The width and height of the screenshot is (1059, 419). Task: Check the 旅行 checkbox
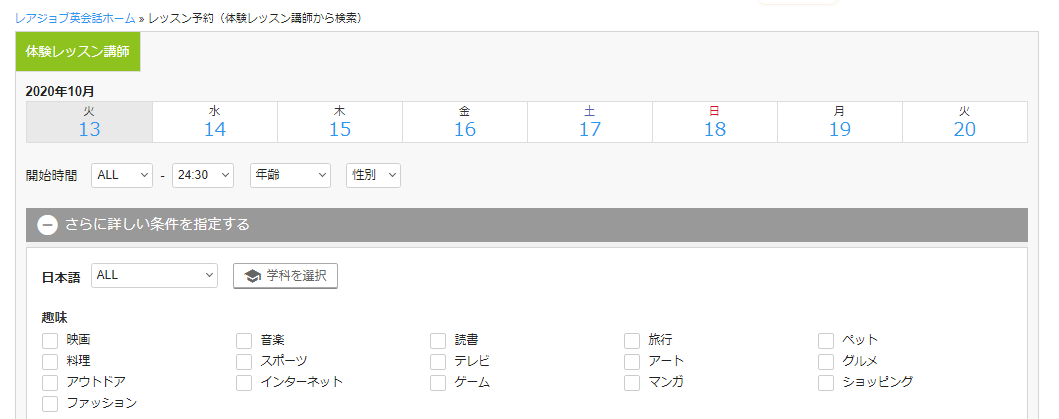pyautogui.click(x=631, y=340)
